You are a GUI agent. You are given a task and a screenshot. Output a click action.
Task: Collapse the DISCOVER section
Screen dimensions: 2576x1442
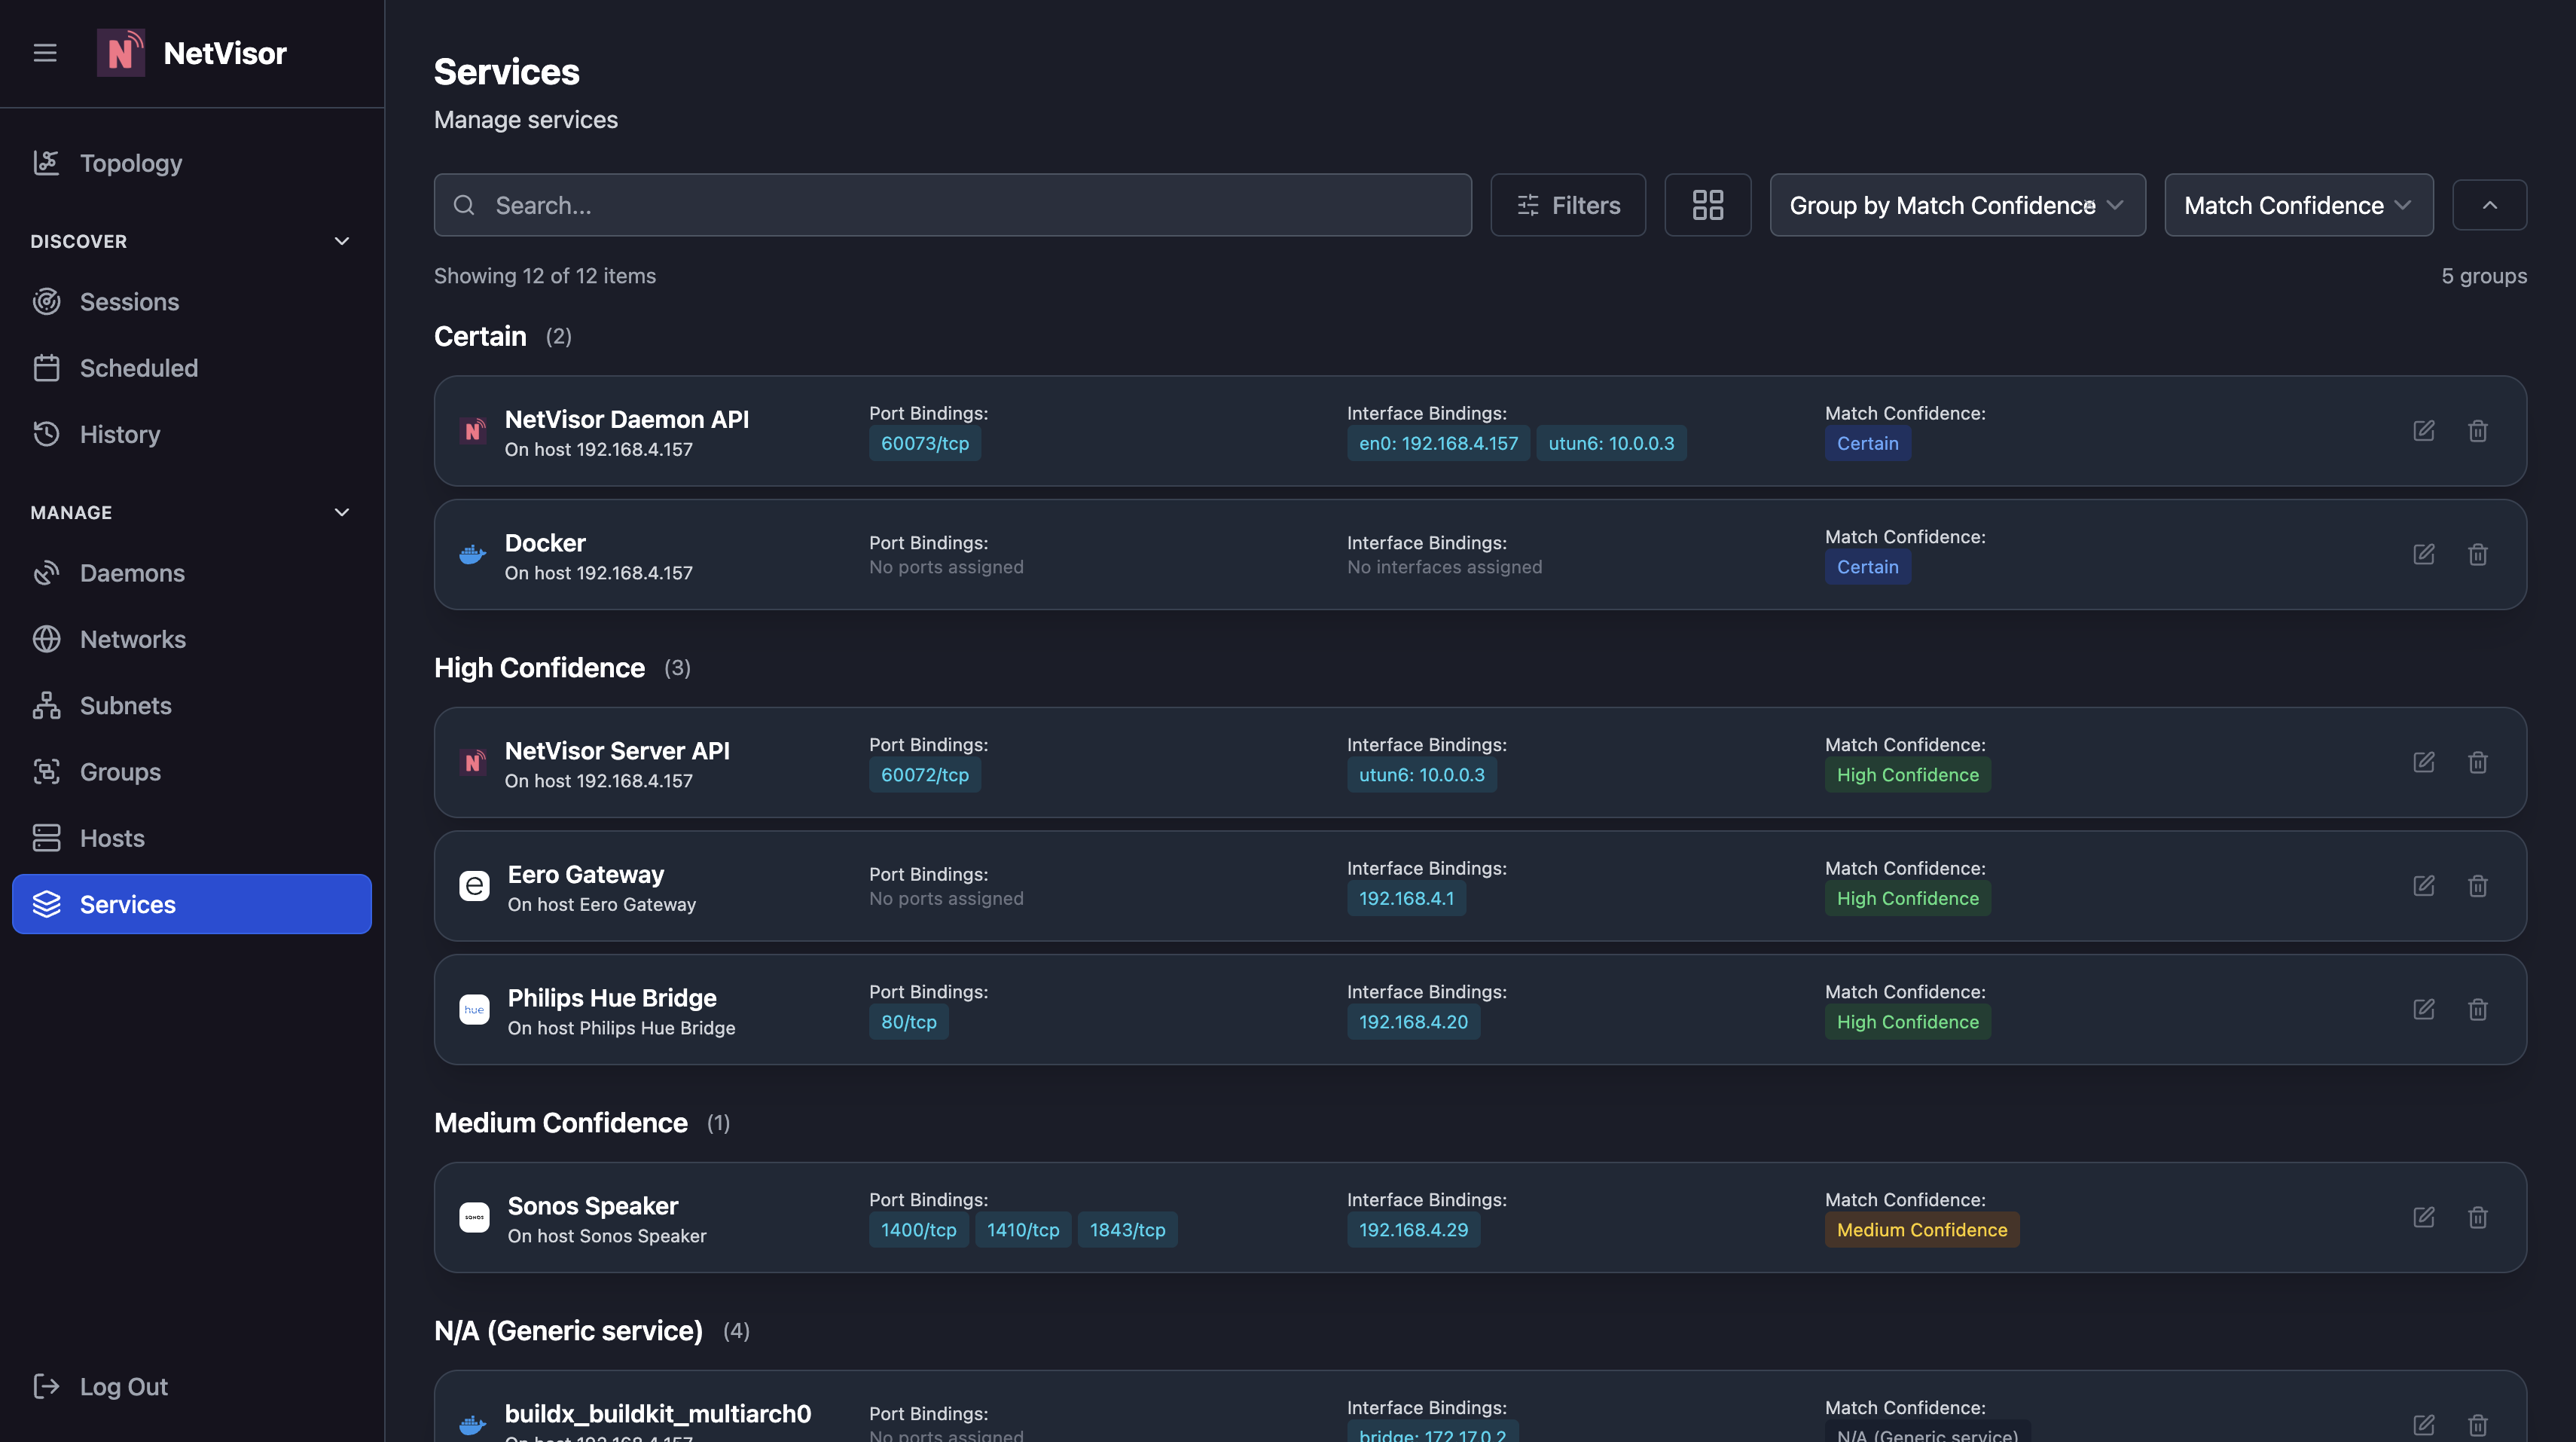(x=341, y=241)
